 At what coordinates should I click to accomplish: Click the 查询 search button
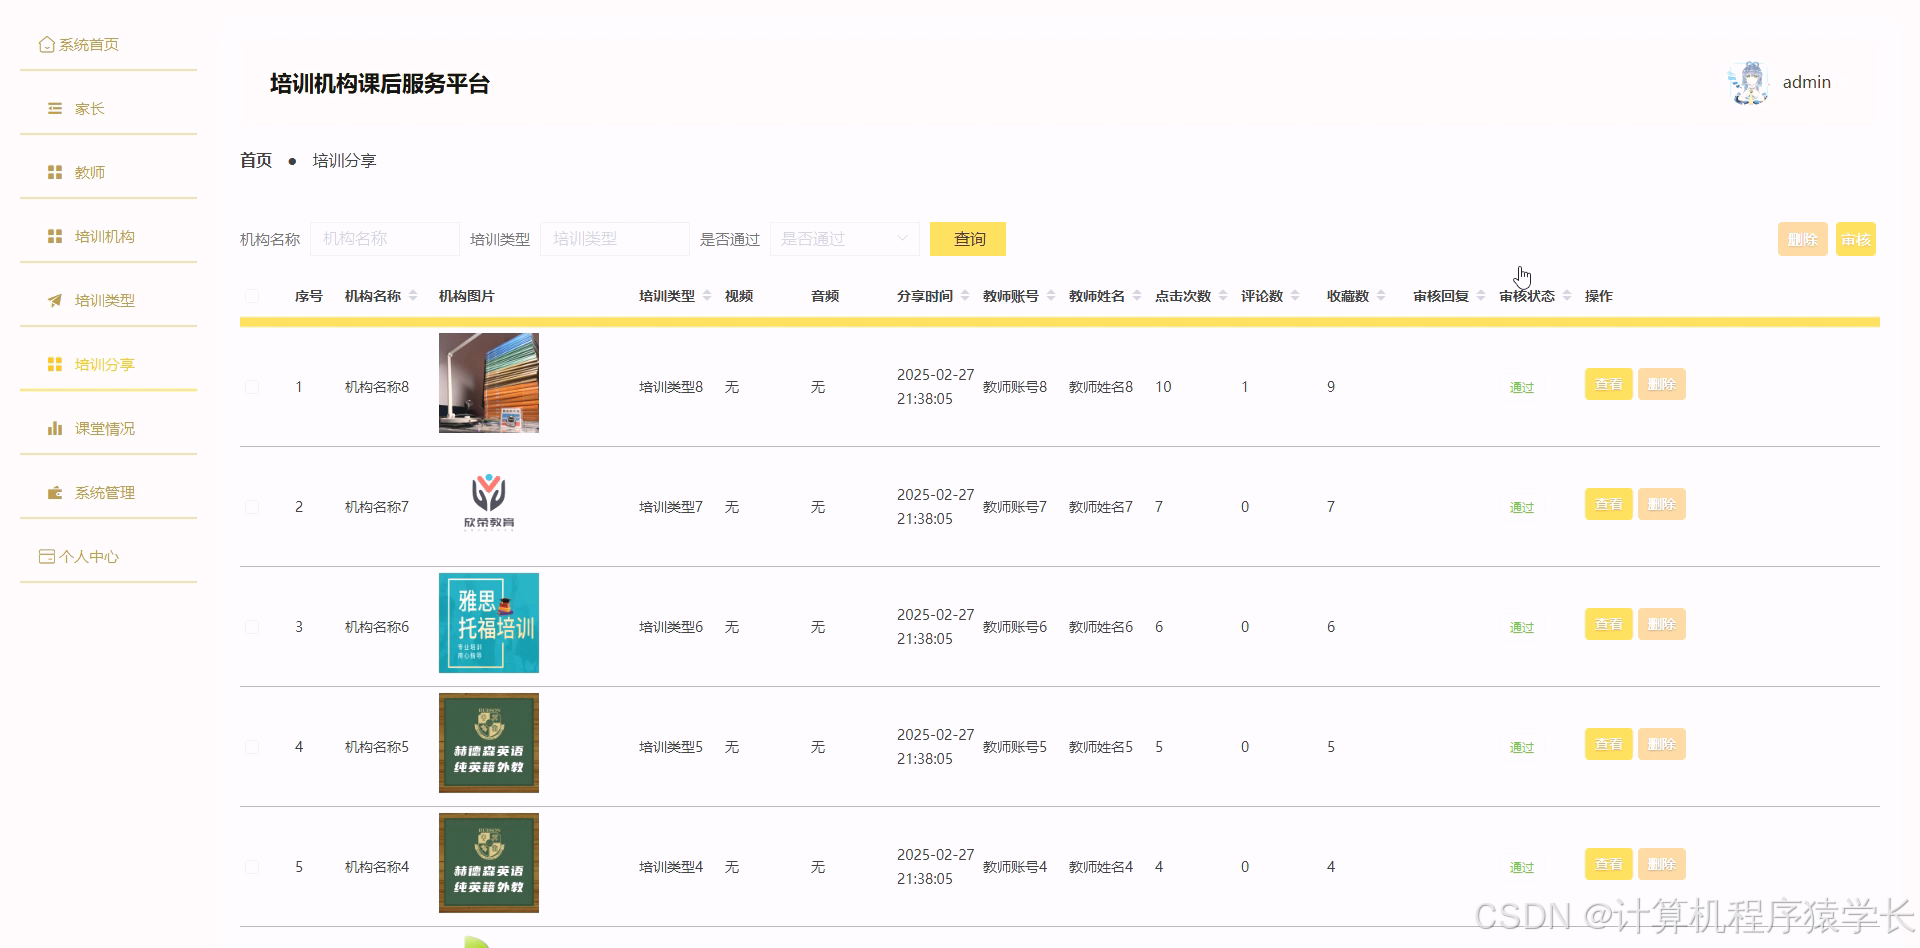click(968, 239)
